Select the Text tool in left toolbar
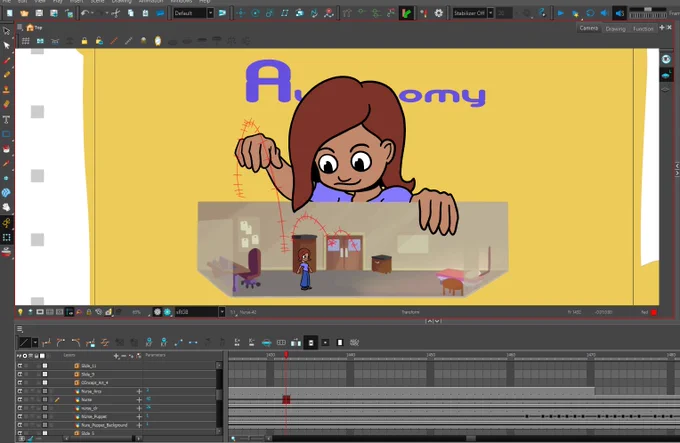 [x=7, y=119]
